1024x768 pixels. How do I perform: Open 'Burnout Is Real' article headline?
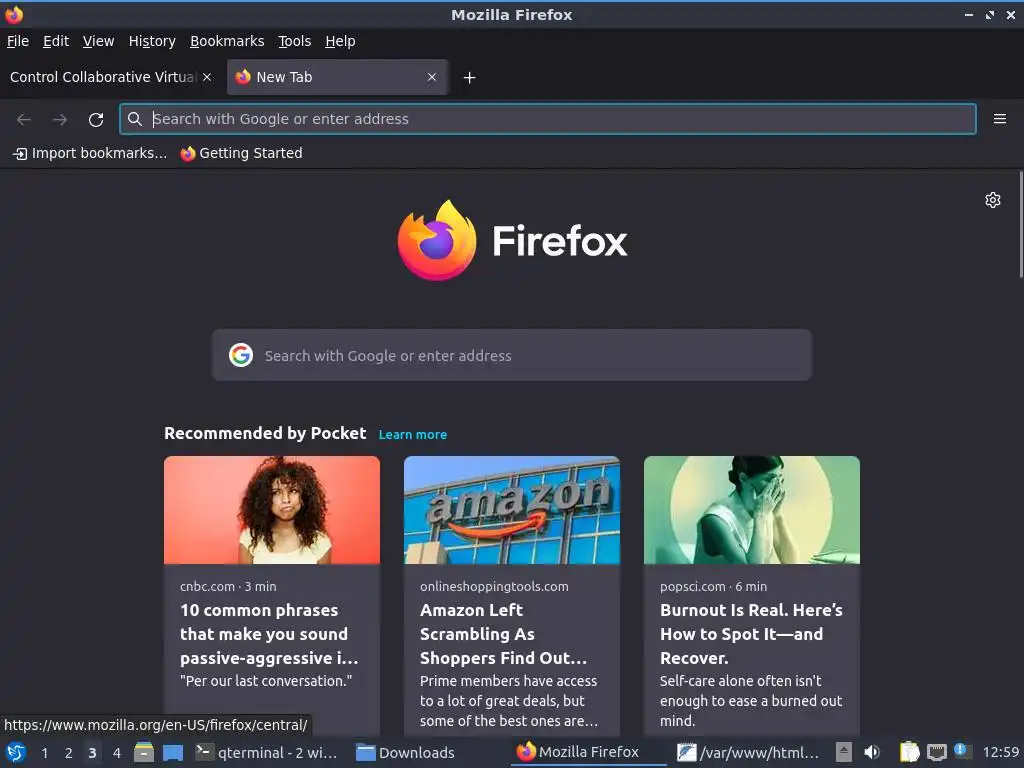coord(751,634)
